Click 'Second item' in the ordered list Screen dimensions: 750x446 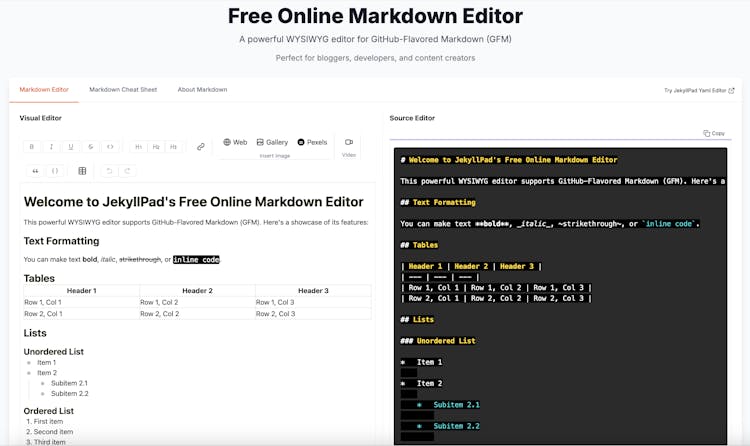pyautogui.click(x=53, y=432)
